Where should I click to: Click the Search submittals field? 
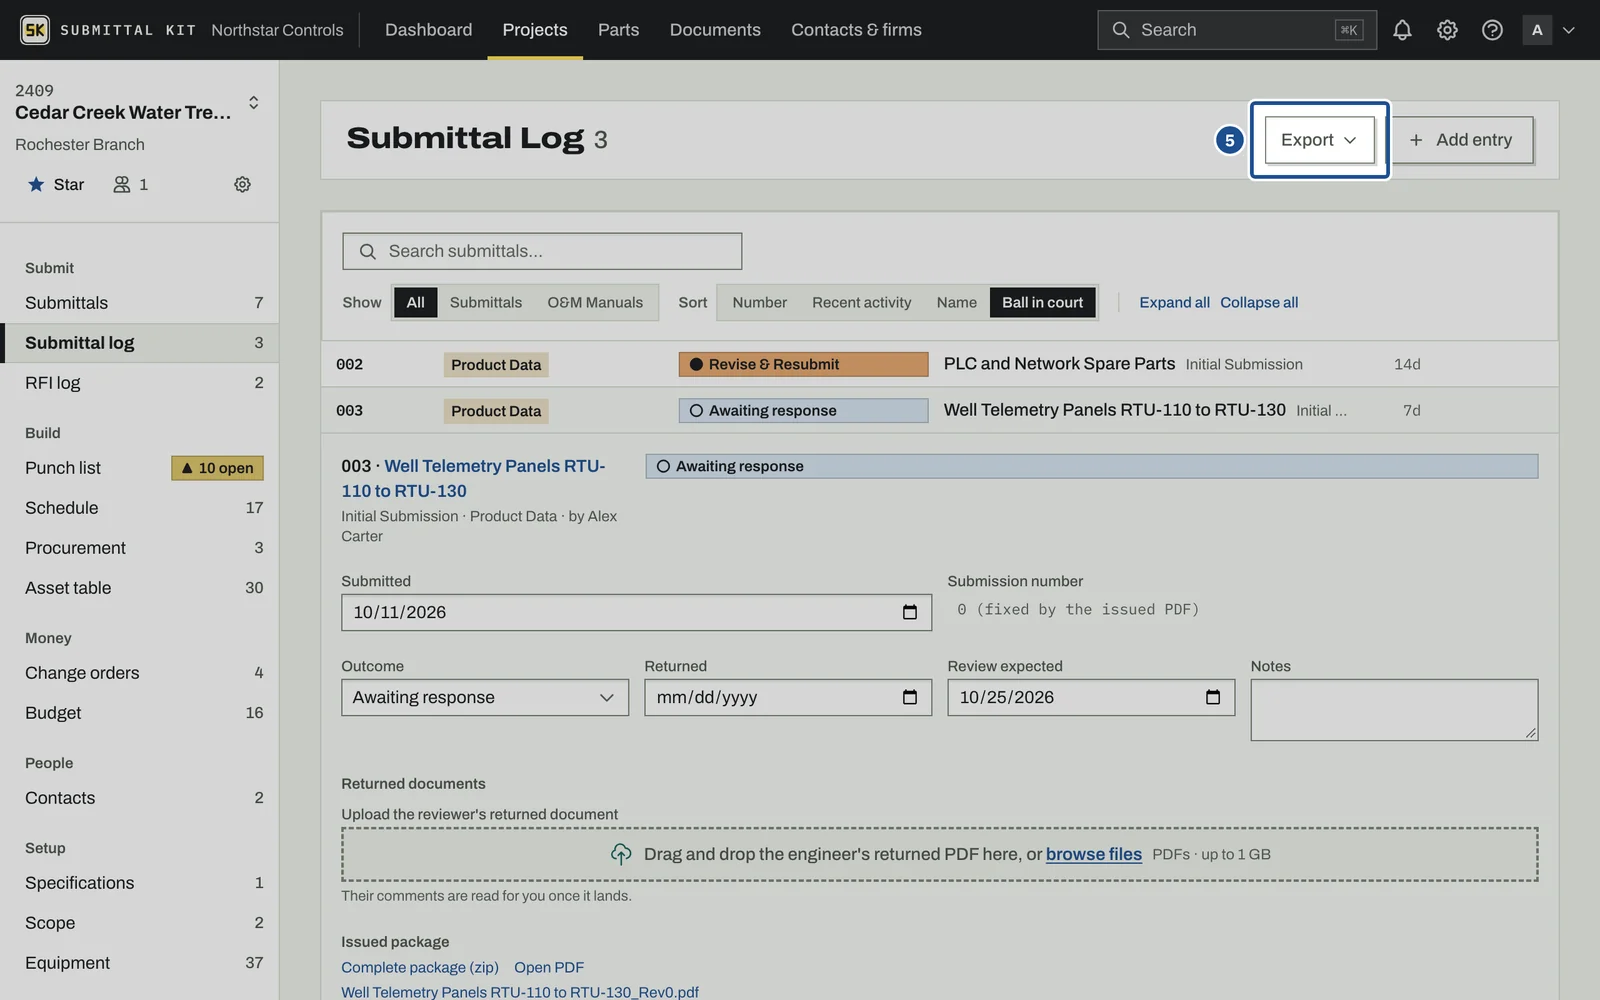542,251
